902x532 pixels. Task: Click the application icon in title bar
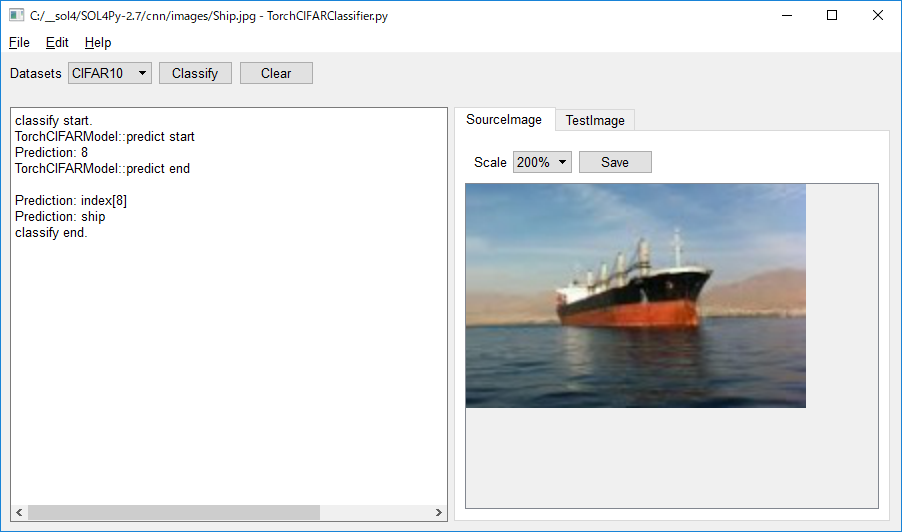16,16
